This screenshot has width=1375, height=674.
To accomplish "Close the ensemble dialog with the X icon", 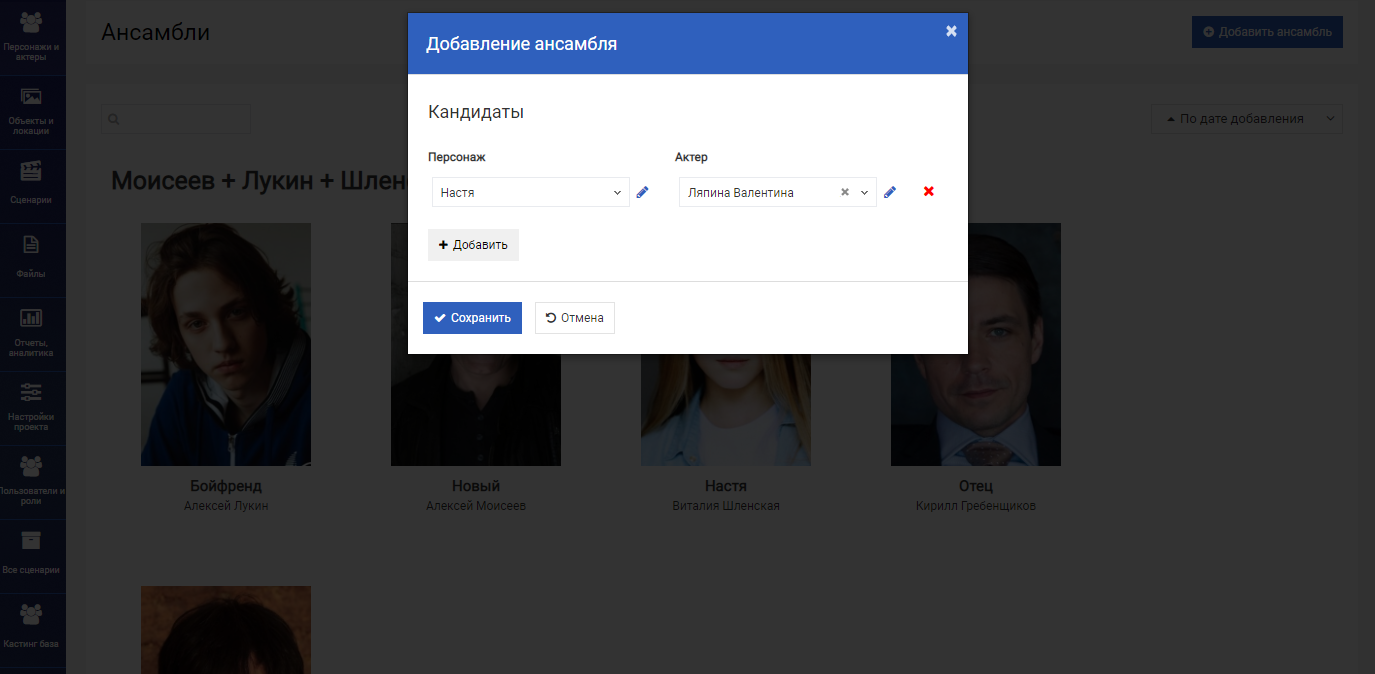I will 951,31.
